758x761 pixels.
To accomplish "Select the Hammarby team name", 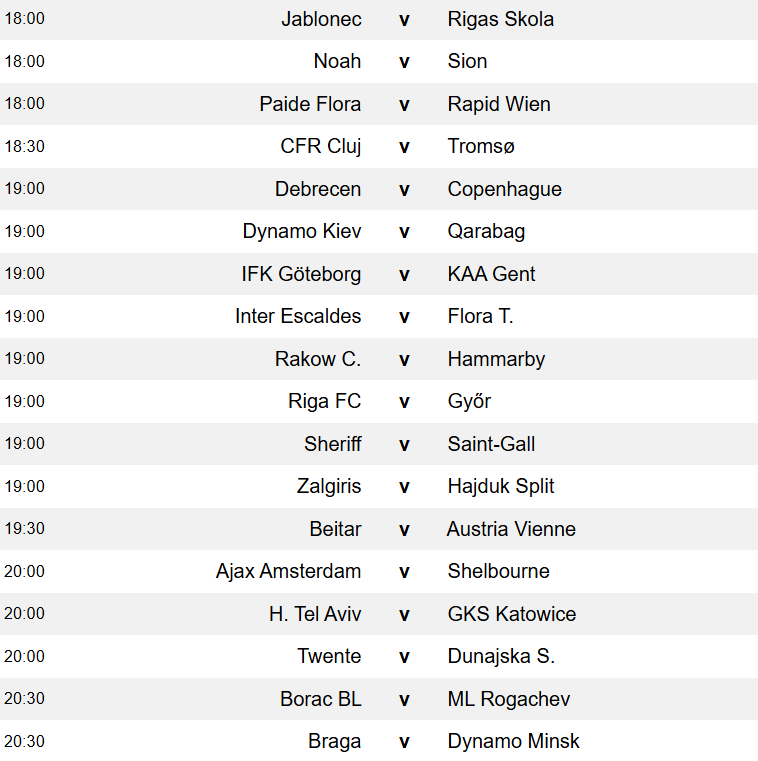I will [496, 359].
